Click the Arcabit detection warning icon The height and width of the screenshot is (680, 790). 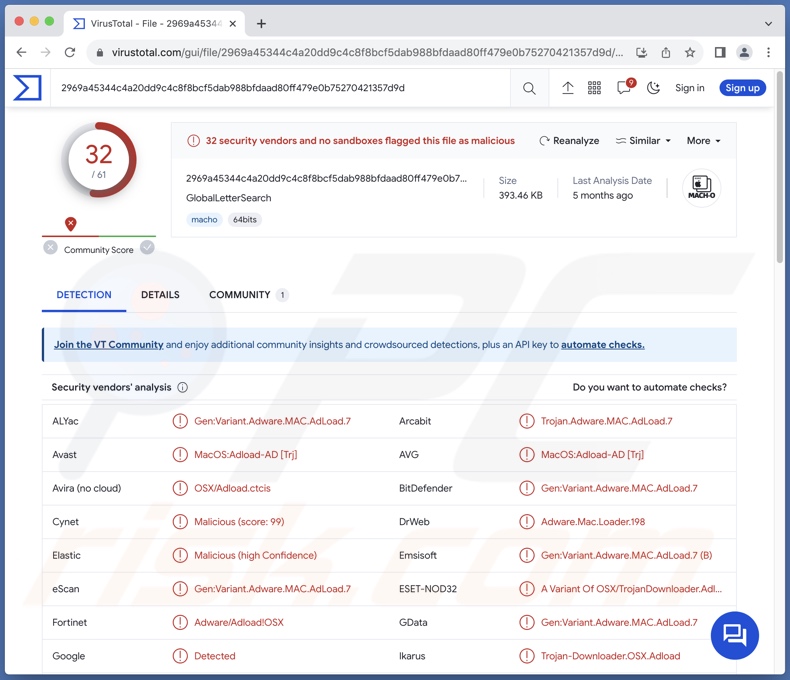pos(526,421)
